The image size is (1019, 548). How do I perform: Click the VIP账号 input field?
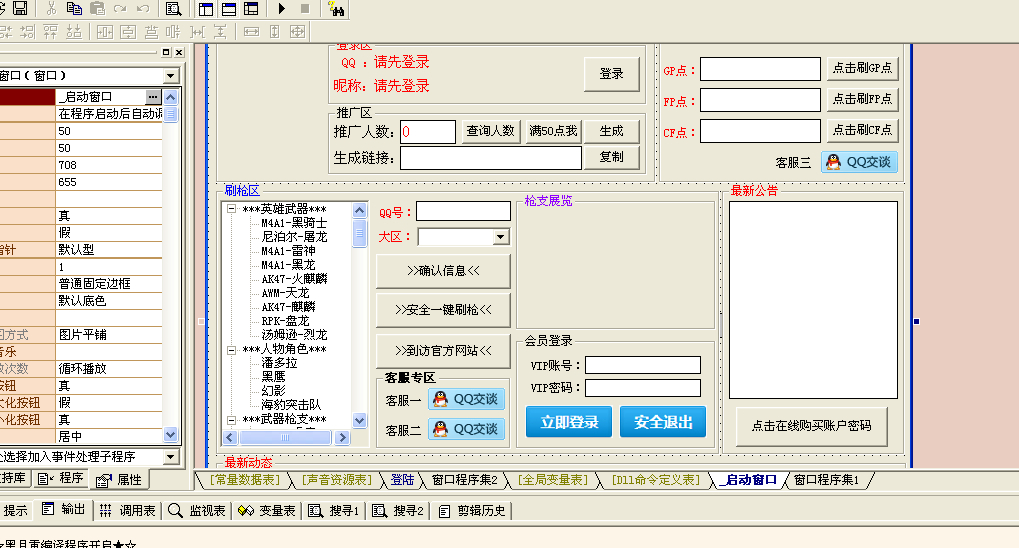point(643,365)
